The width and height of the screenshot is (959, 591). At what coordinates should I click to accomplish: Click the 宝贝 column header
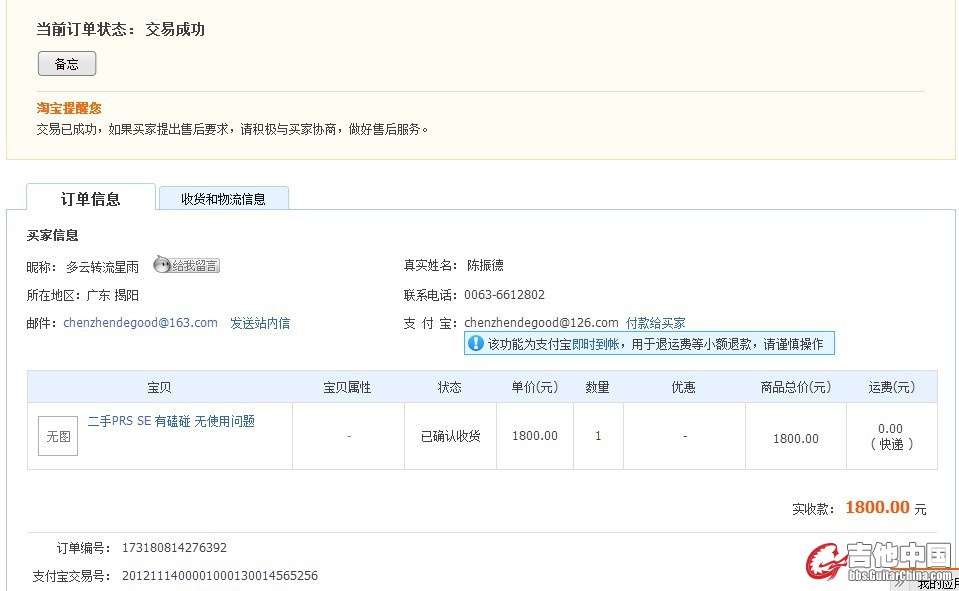coord(159,387)
